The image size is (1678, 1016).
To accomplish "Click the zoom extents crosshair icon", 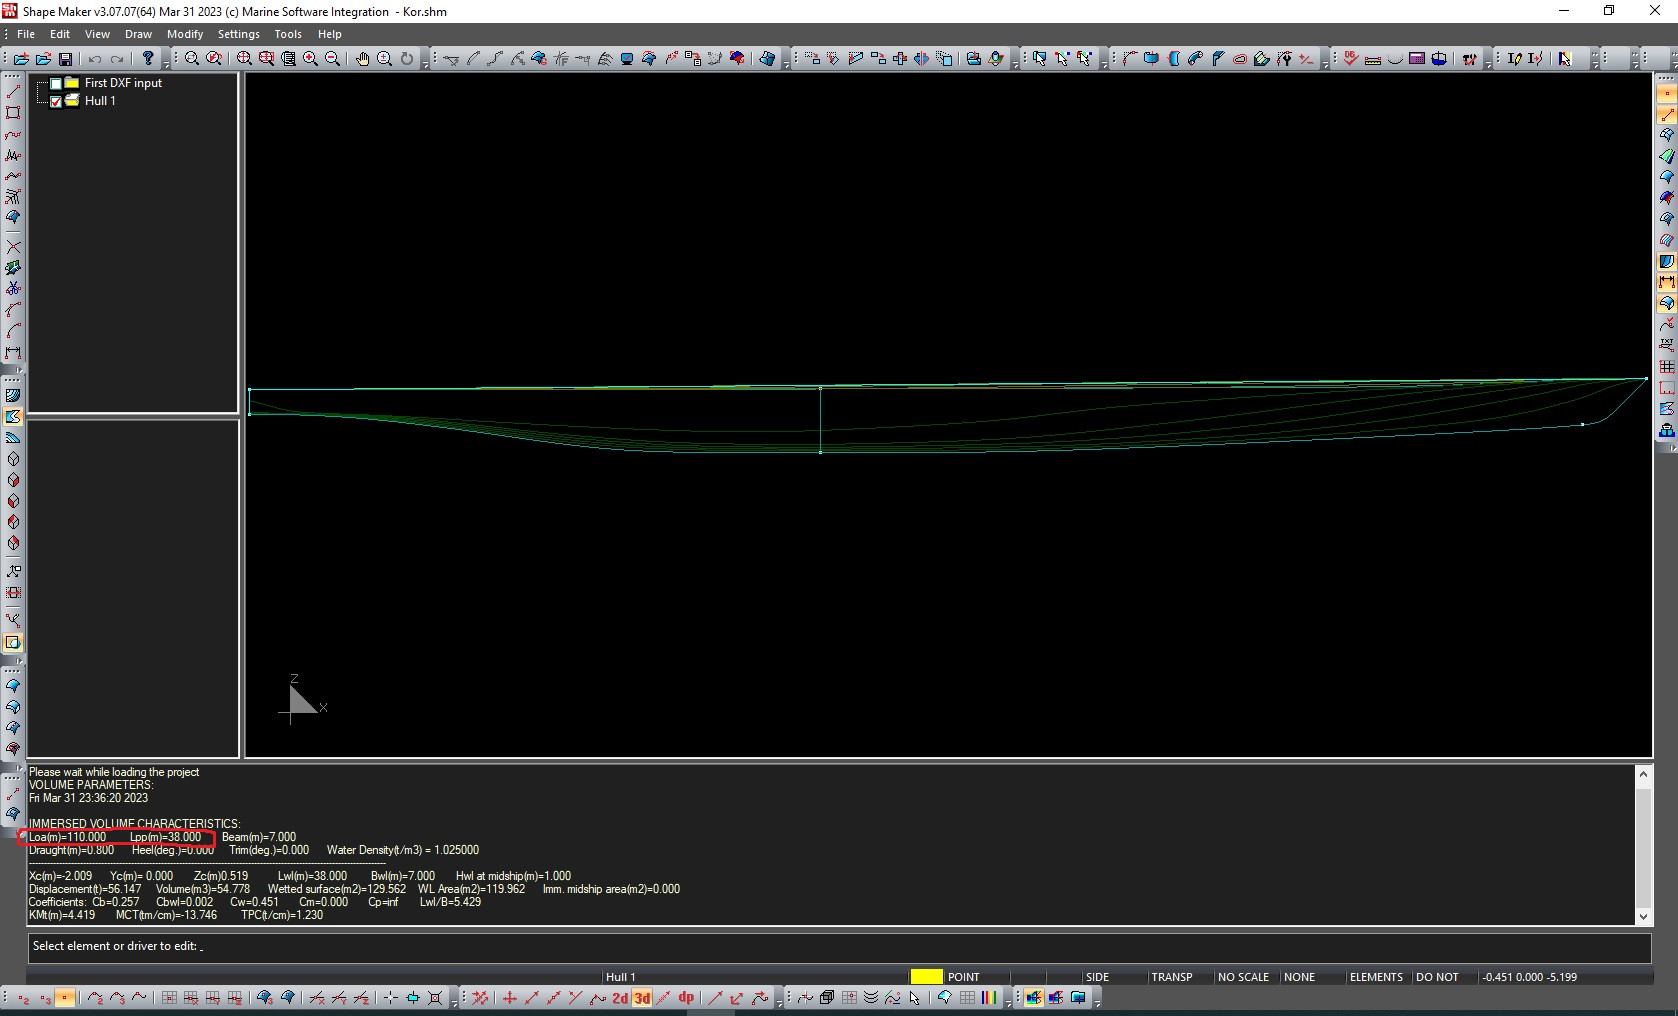I will pos(245,59).
